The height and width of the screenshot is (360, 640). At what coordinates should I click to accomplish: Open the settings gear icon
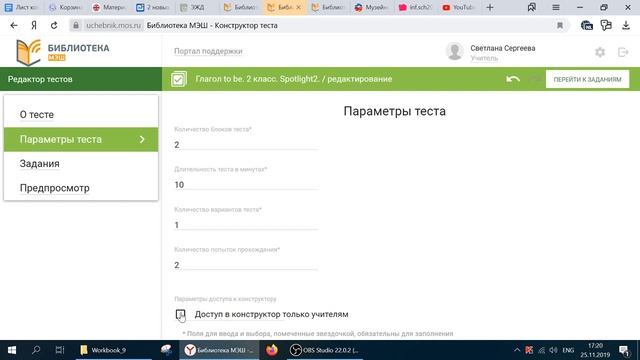600,52
